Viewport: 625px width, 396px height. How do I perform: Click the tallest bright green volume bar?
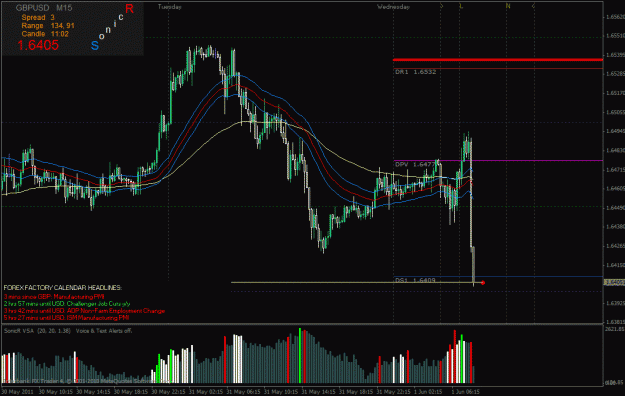click(300, 356)
